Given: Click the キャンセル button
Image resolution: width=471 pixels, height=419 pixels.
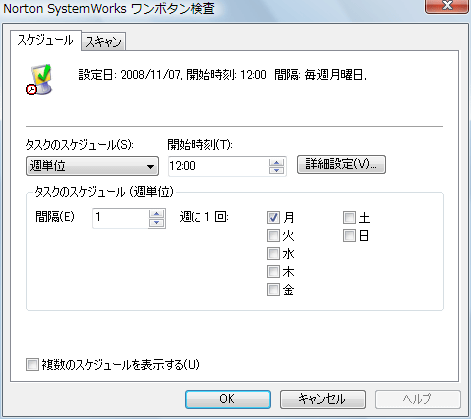Looking at the screenshot, I should click(323, 399).
